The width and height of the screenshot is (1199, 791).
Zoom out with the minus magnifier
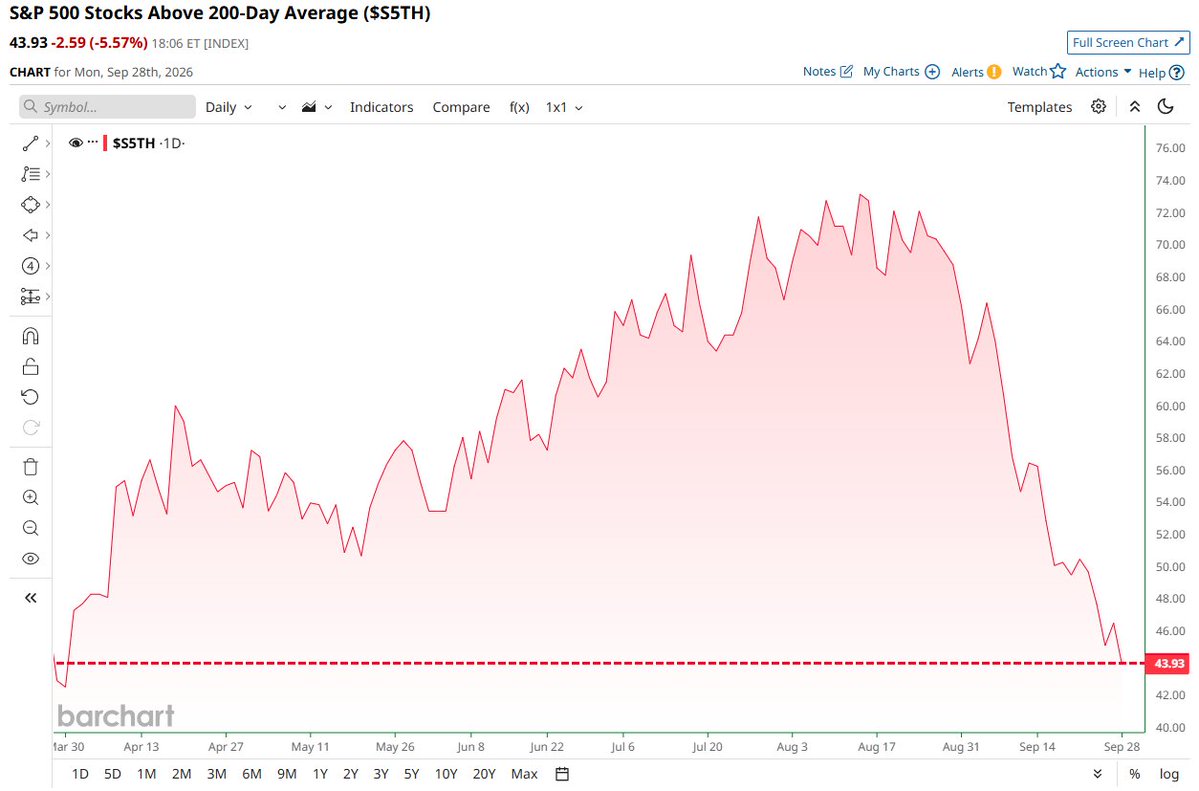coord(30,528)
